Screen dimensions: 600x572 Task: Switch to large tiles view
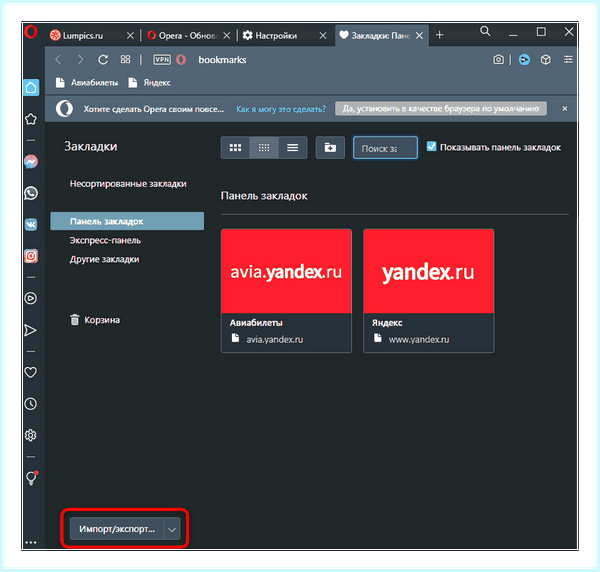coord(235,148)
